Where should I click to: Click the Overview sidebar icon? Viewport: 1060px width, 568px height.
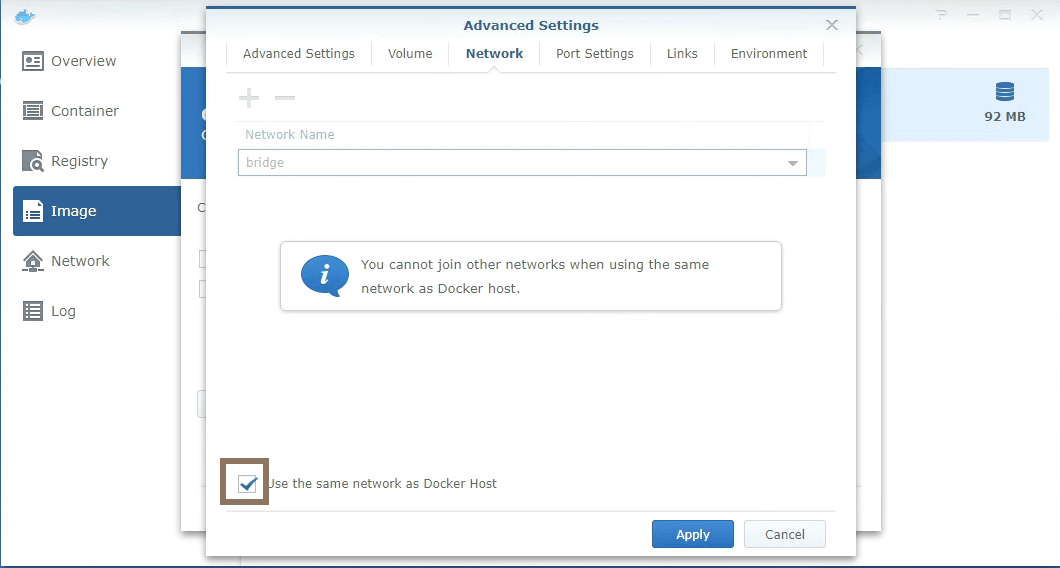[x=33, y=61]
